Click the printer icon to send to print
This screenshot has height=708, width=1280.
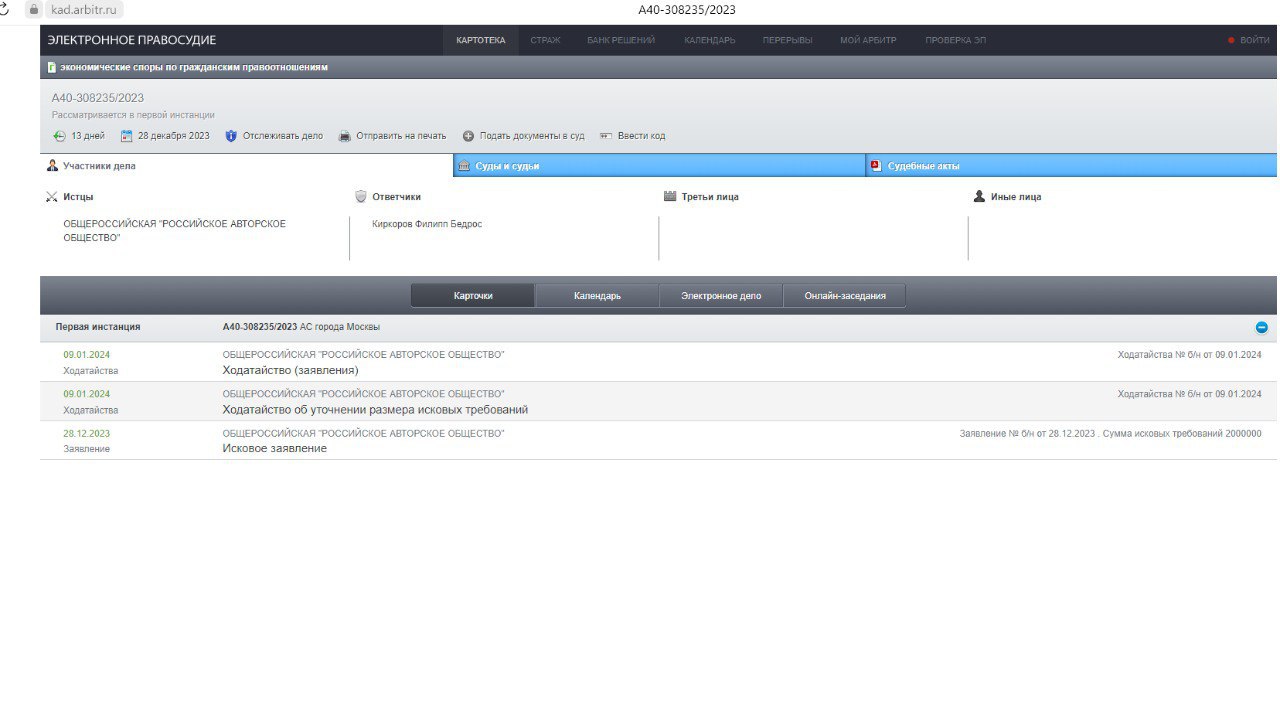[345, 136]
